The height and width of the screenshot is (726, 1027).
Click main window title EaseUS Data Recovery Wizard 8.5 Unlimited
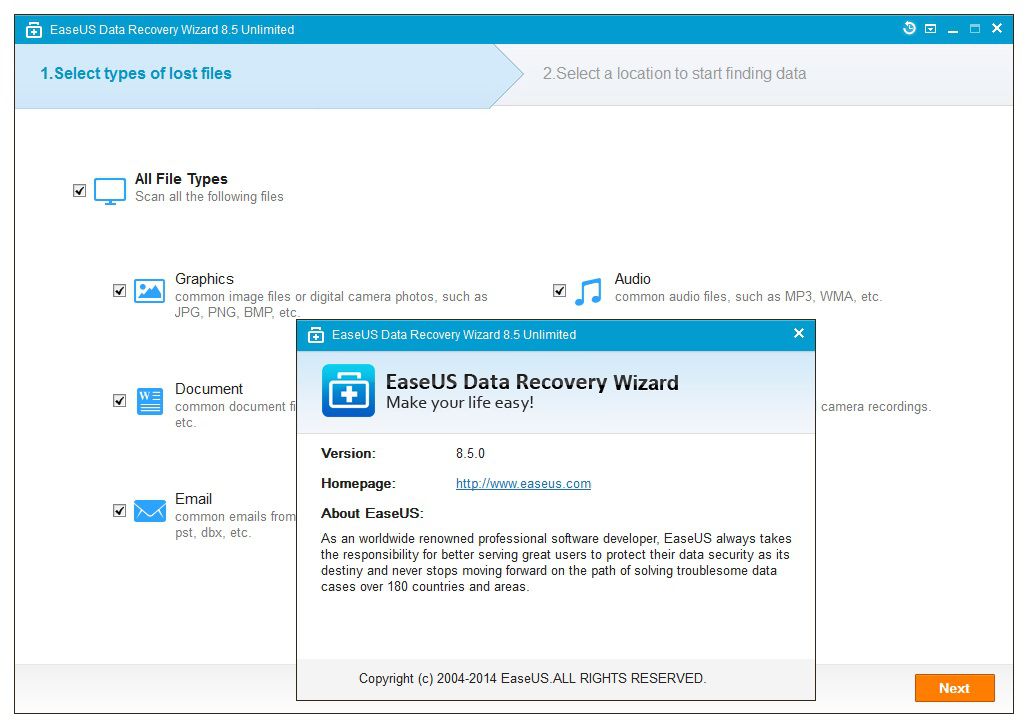172,29
